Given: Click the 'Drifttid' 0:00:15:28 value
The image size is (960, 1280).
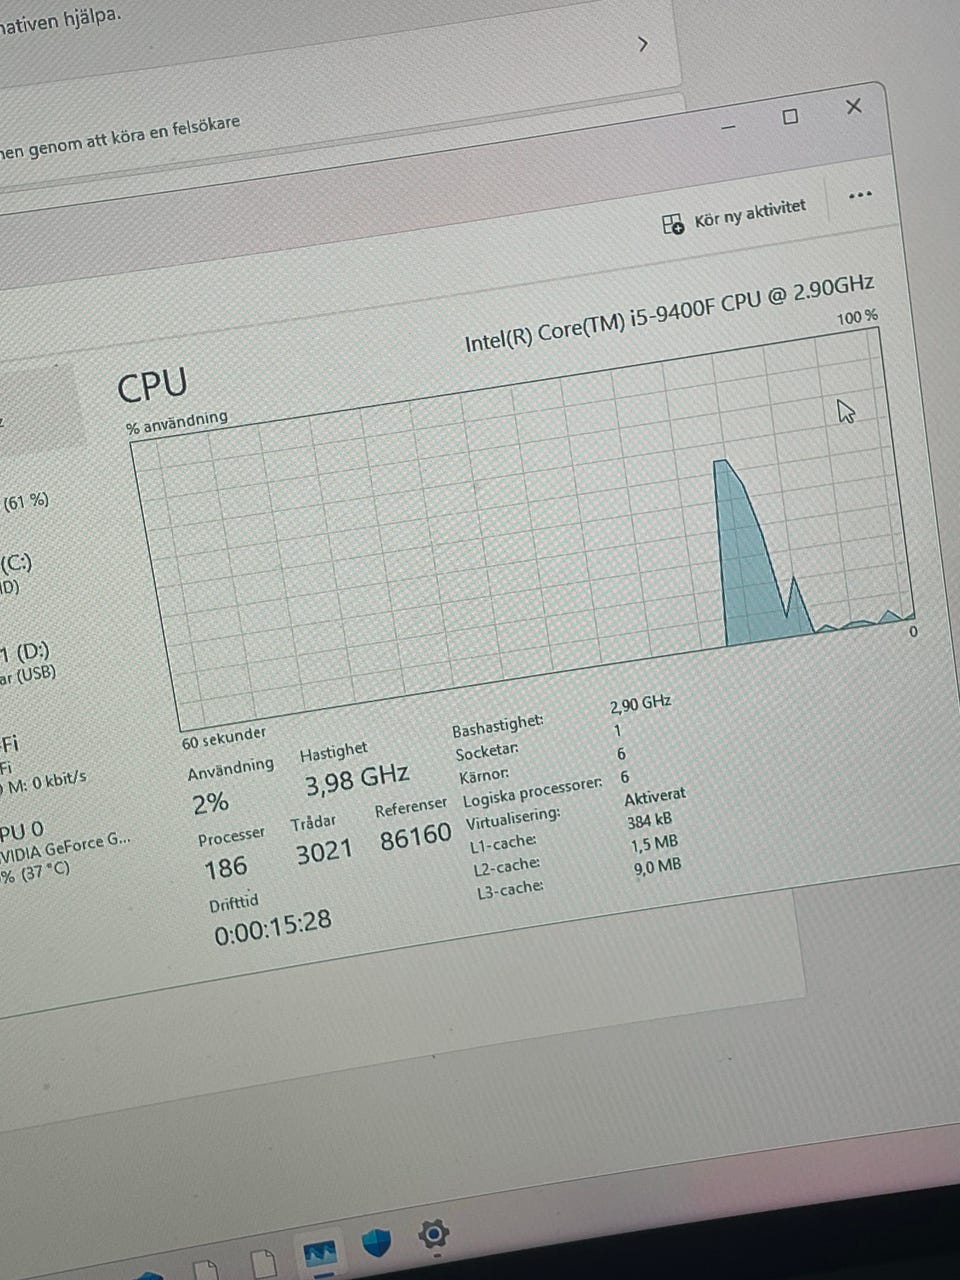Looking at the screenshot, I should point(273,927).
